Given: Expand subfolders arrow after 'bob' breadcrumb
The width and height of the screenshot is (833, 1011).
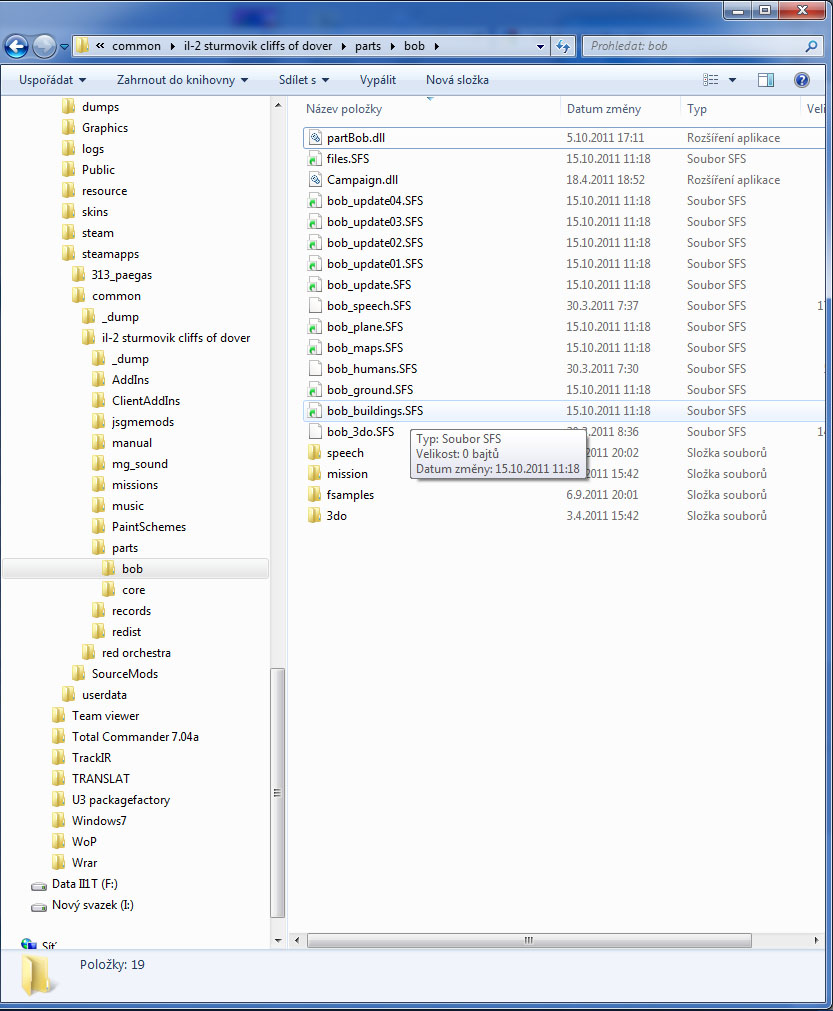Looking at the screenshot, I should point(436,46).
